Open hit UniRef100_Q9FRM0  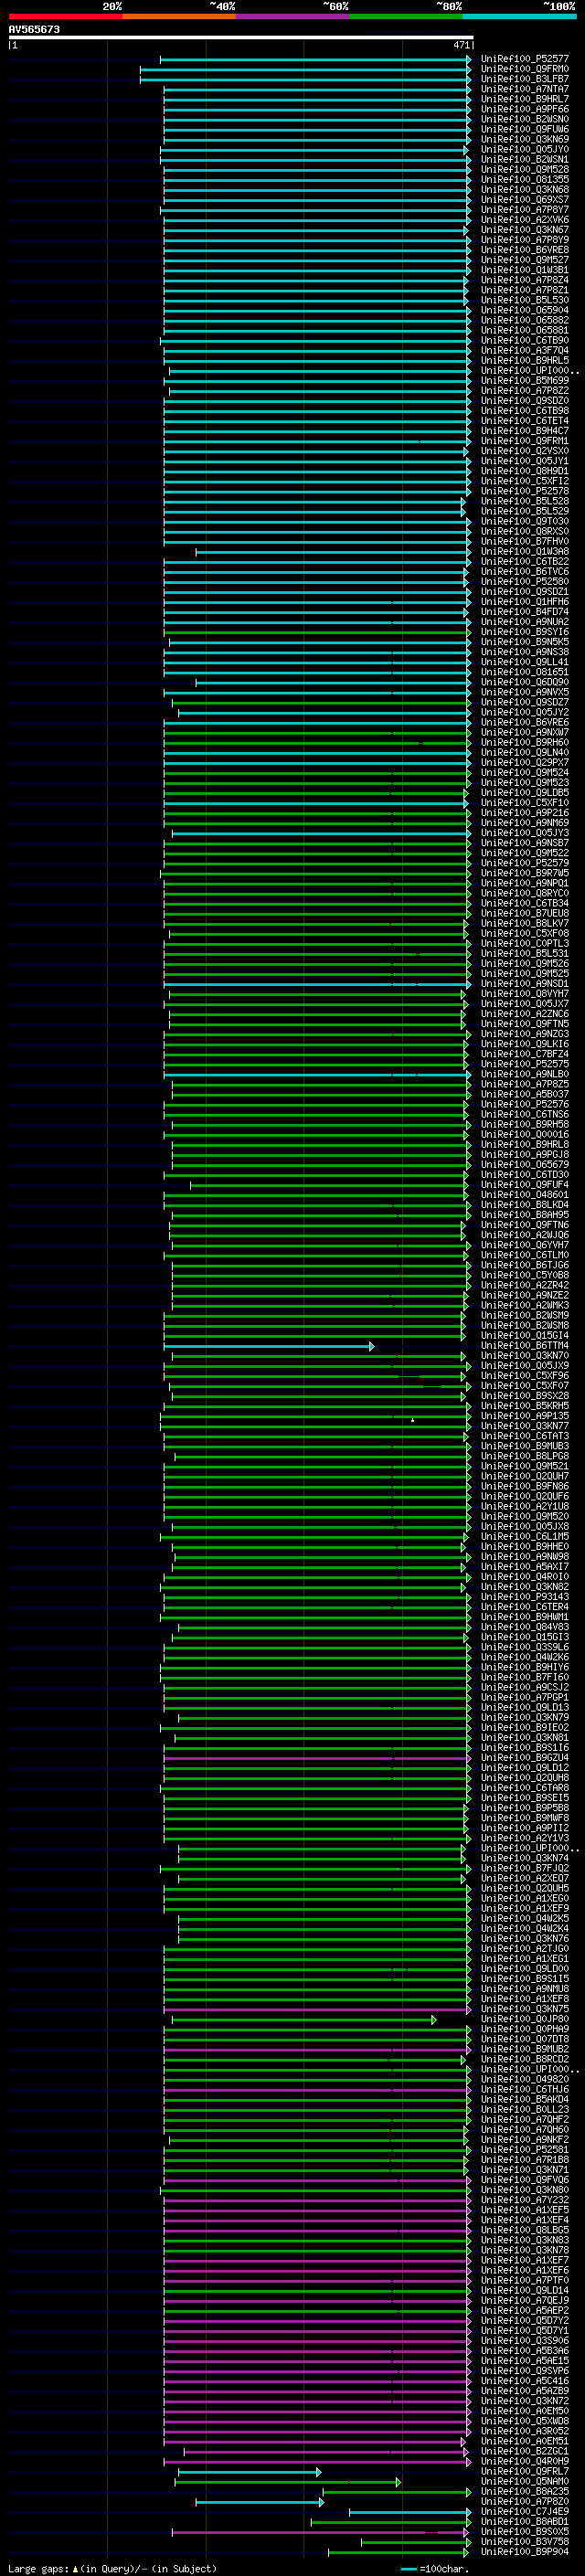point(525,69)
